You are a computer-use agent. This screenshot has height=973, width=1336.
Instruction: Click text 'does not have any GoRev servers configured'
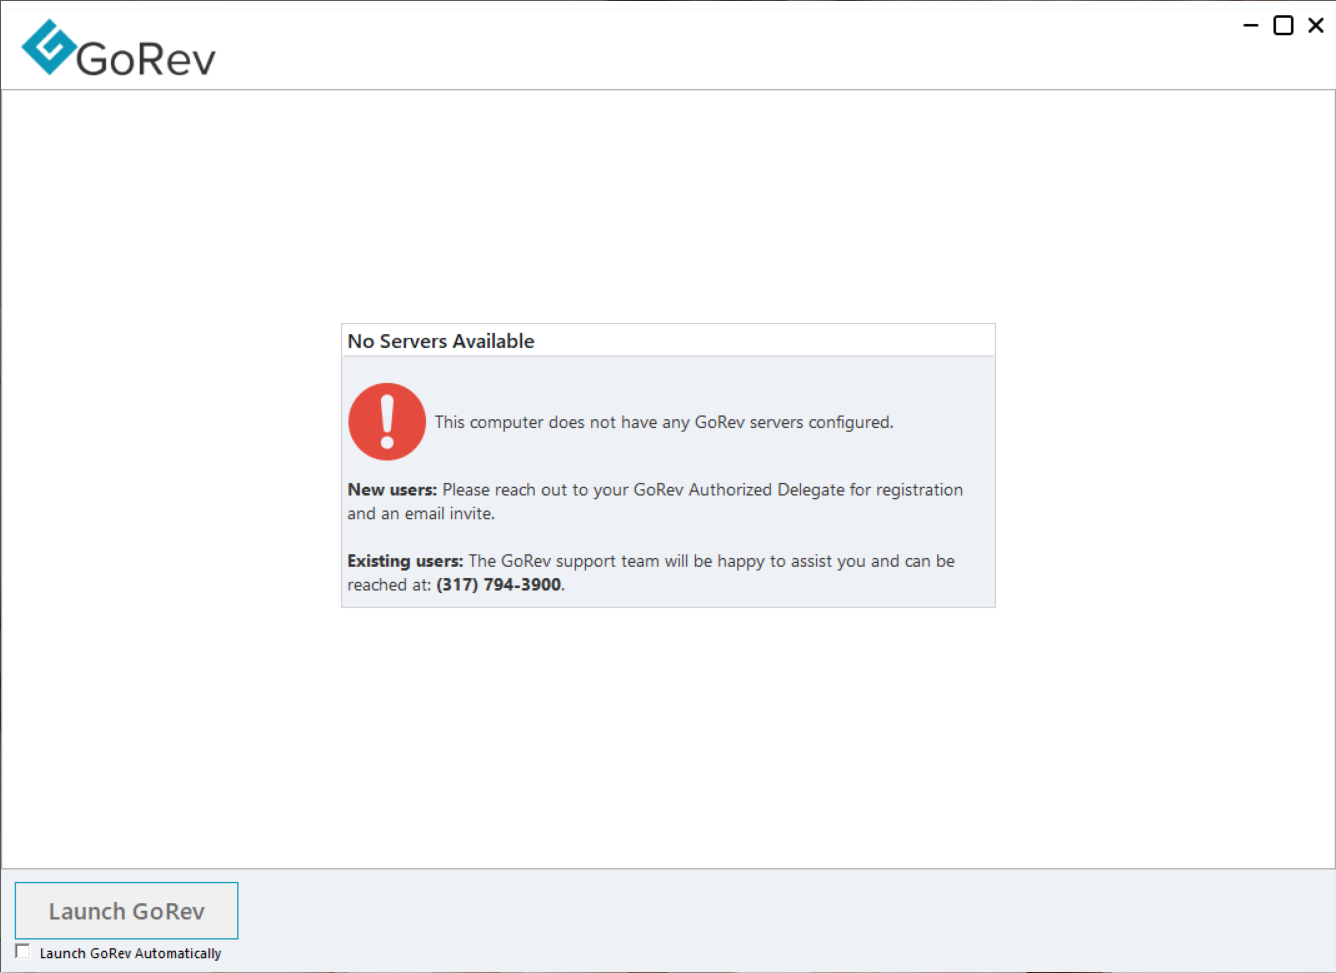pos(720,422)
